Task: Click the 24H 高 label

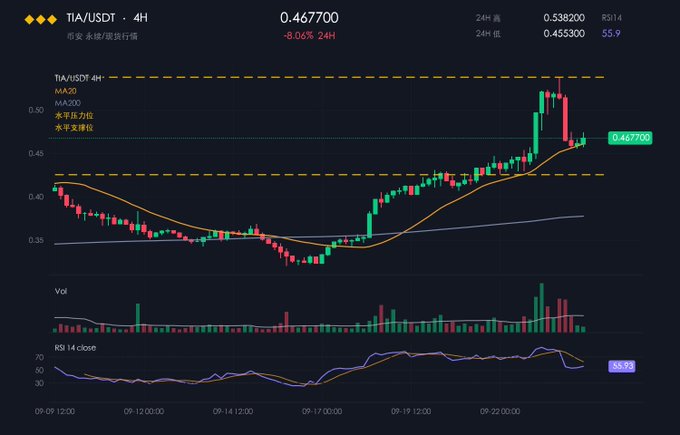Action: click(x=488, y=18)
